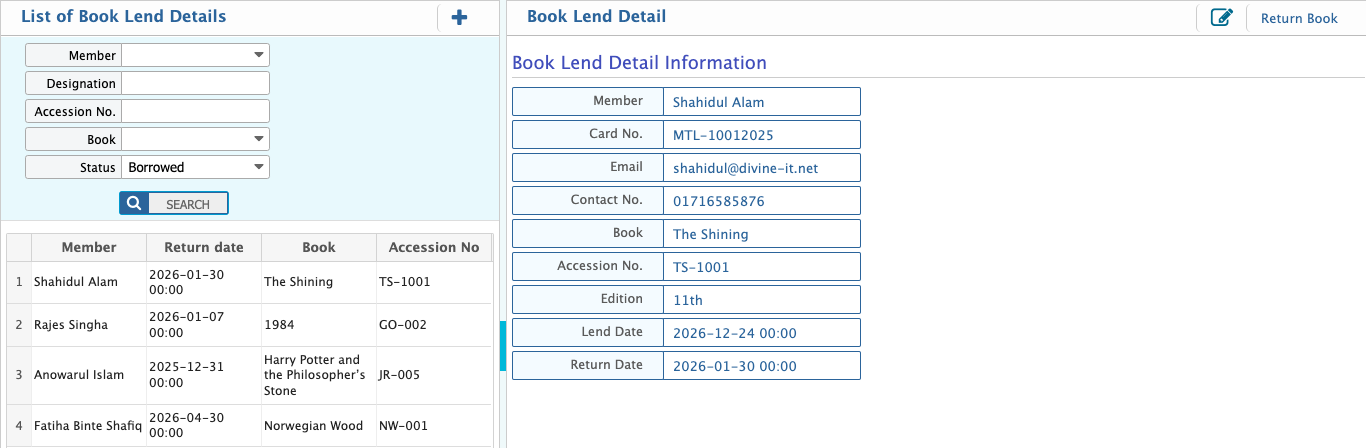The height and width of the screenshot is (448, 1366).
Task: Sort by Return date column header
Action: (204, 247)
